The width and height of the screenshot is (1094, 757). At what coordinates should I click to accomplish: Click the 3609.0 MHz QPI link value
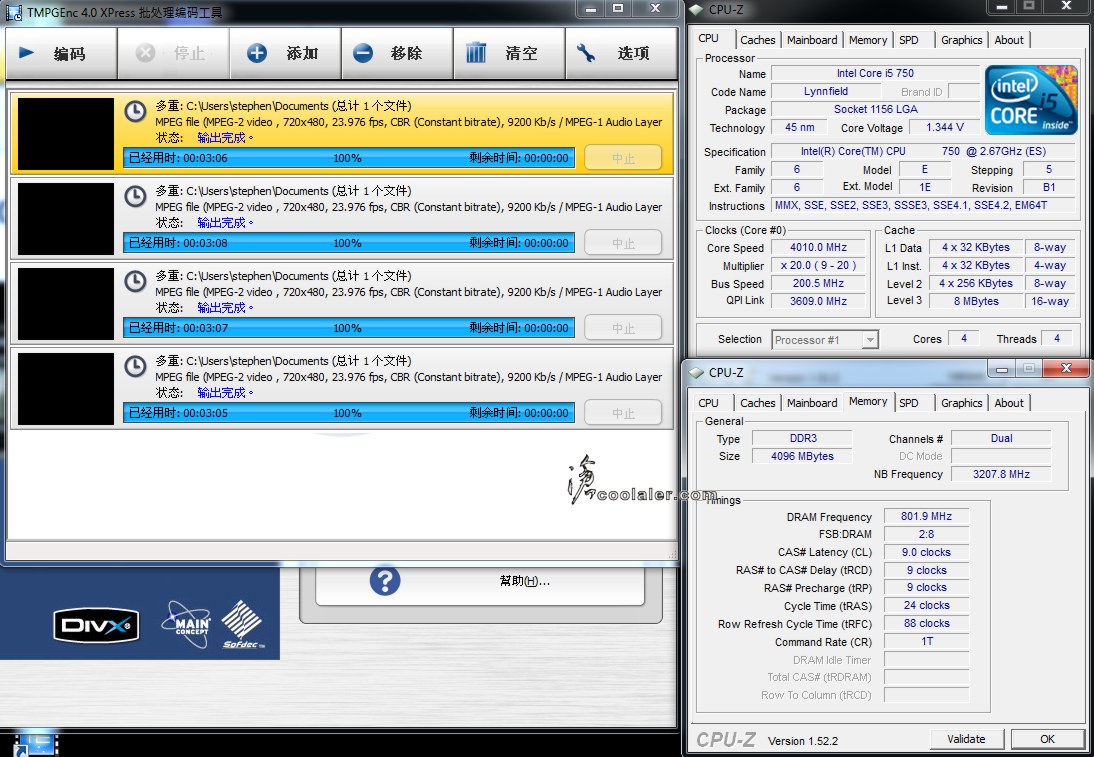click(x=818, y=301)
